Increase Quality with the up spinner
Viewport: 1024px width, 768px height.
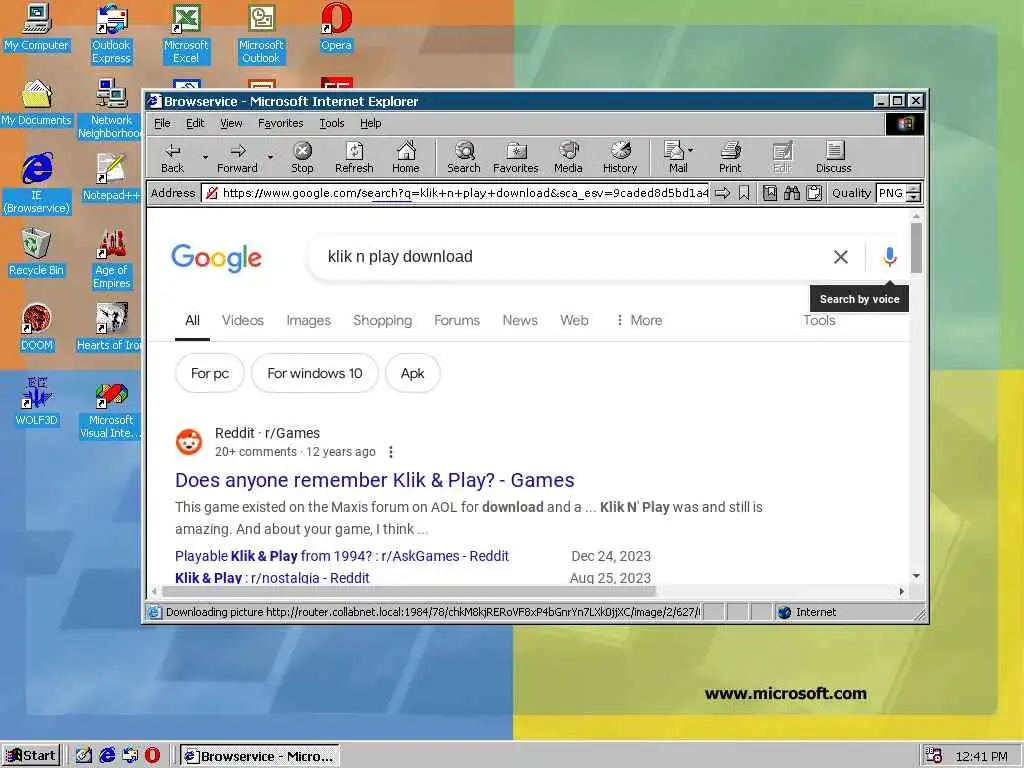914,188
